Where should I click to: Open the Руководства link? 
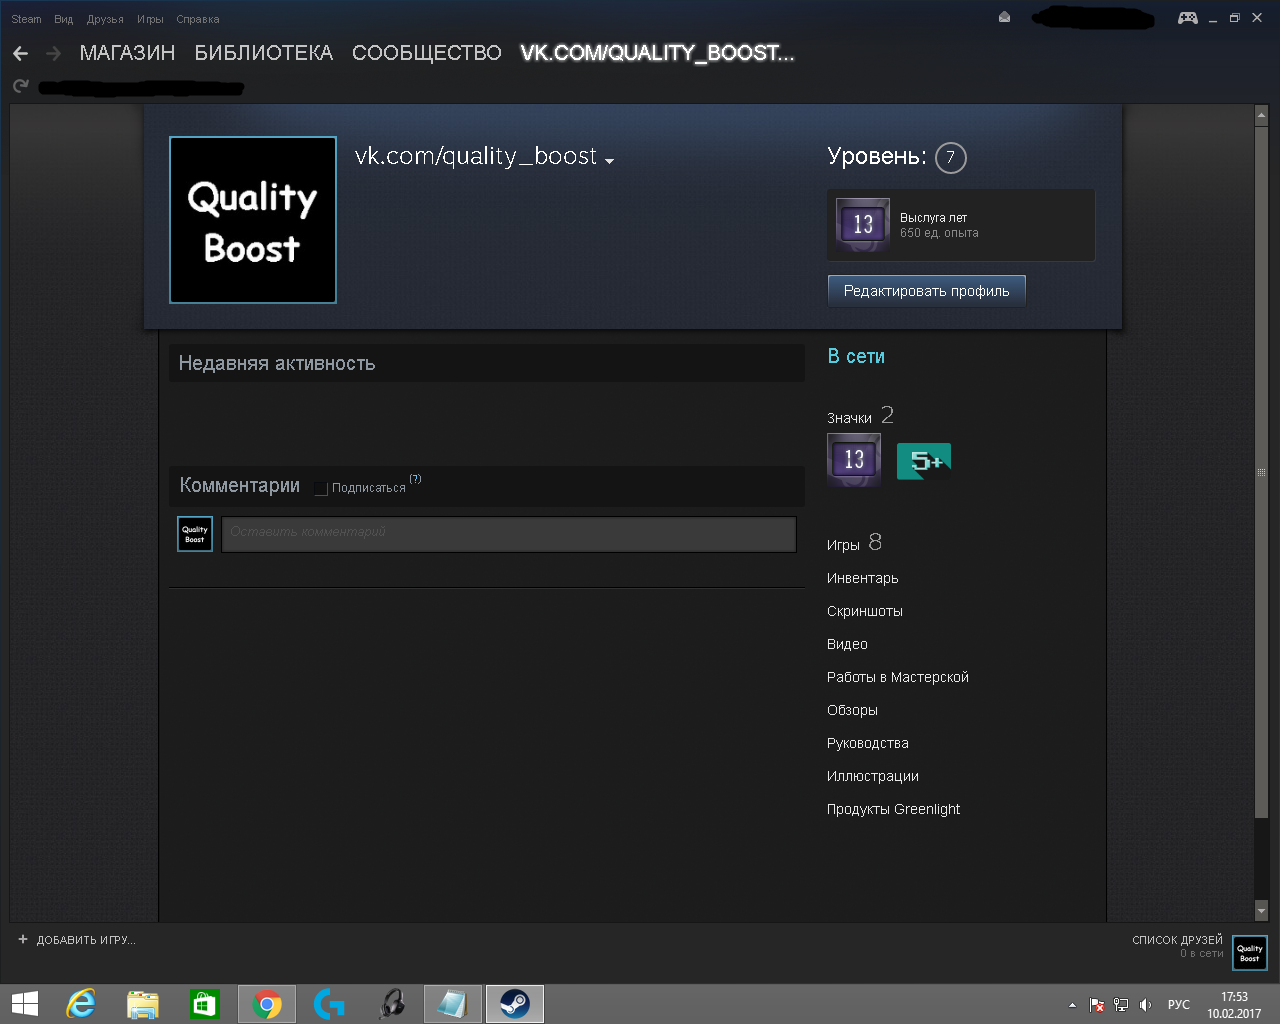click(x=868, y=743)
